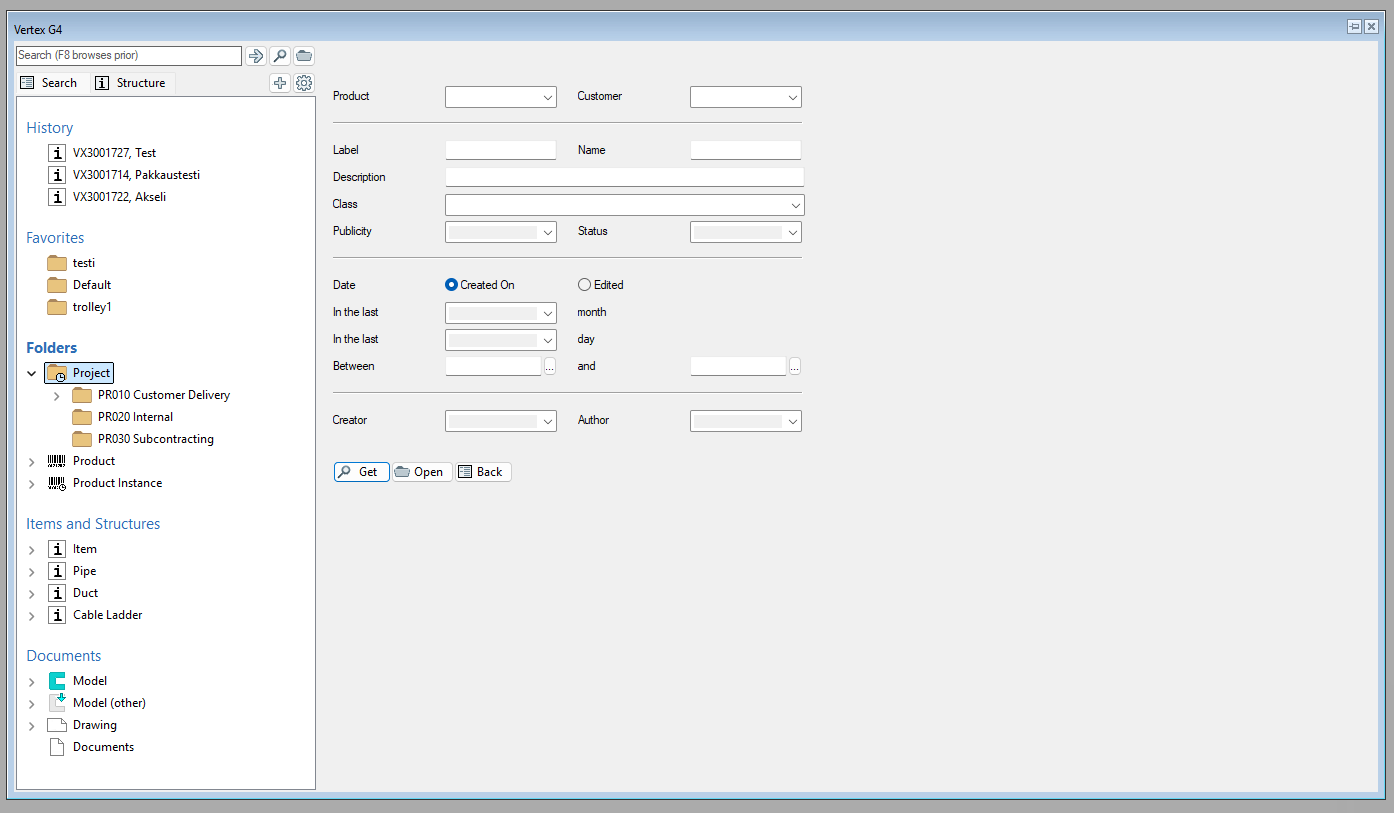
Task: Click the folder icon next to the magnifier
Action: (304, 56)
